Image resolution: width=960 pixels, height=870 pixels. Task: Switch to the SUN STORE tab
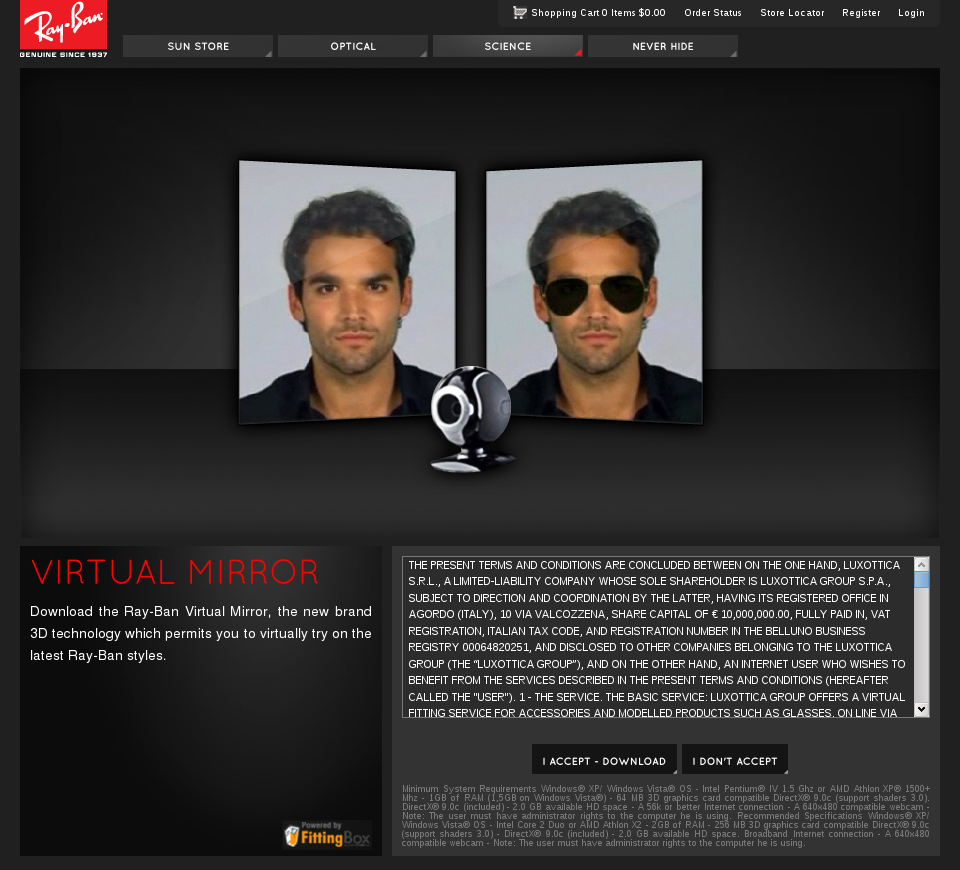(197, 46)
